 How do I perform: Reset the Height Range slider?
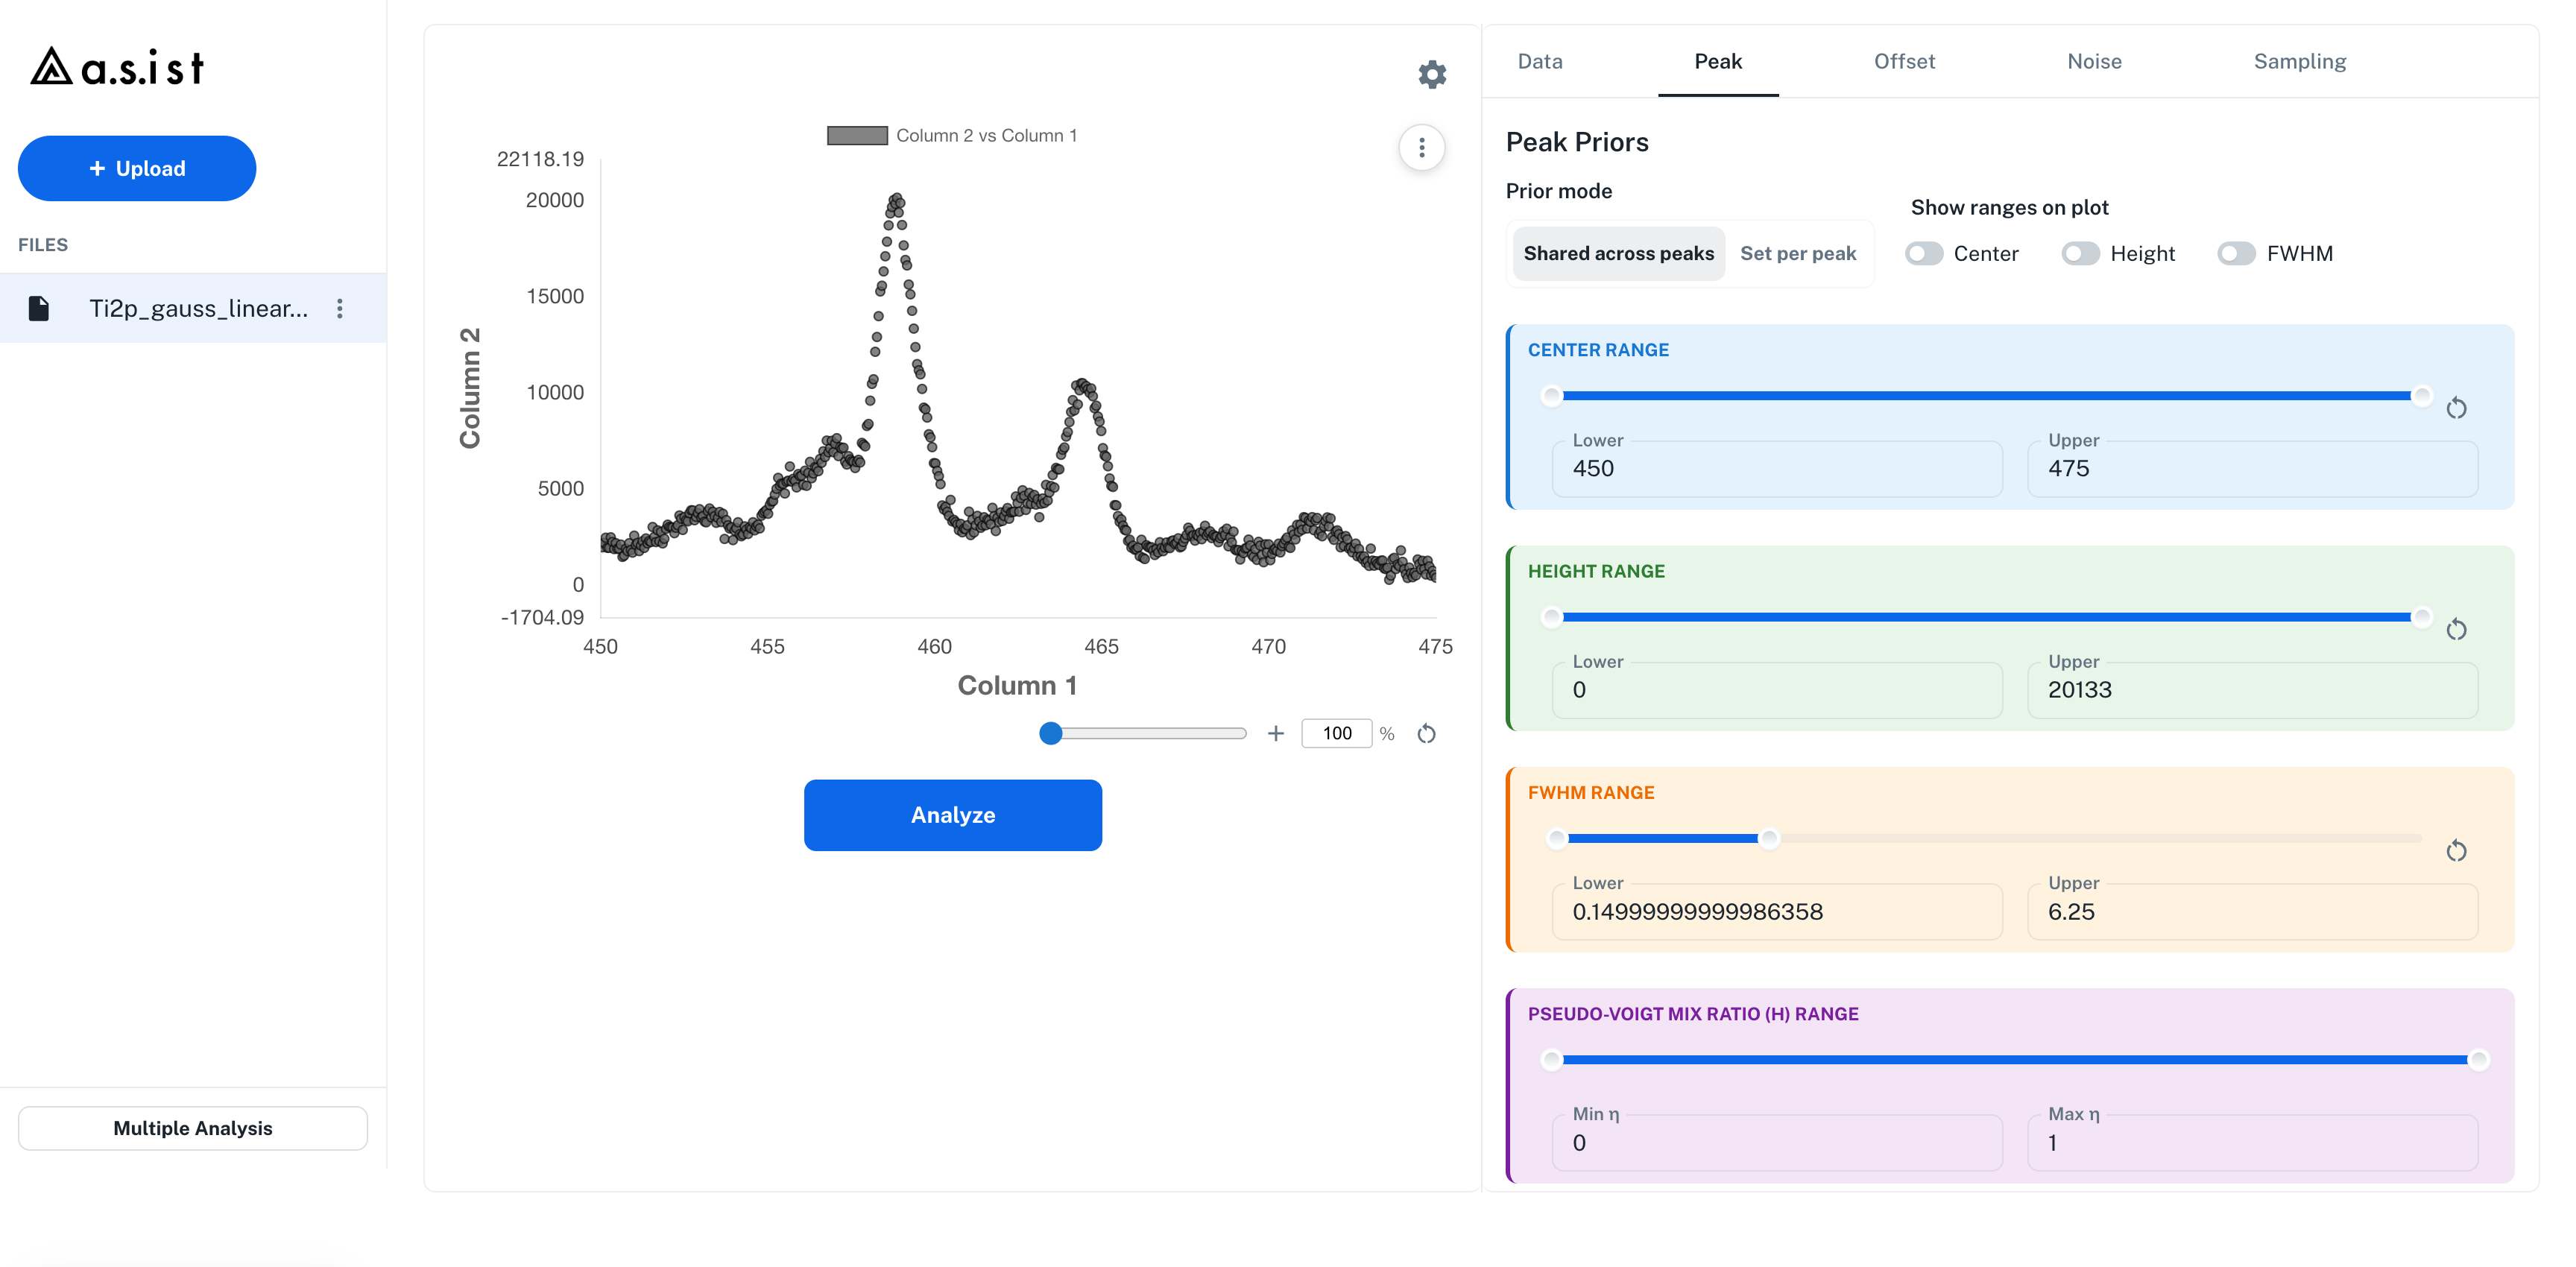coord(2456,629)
